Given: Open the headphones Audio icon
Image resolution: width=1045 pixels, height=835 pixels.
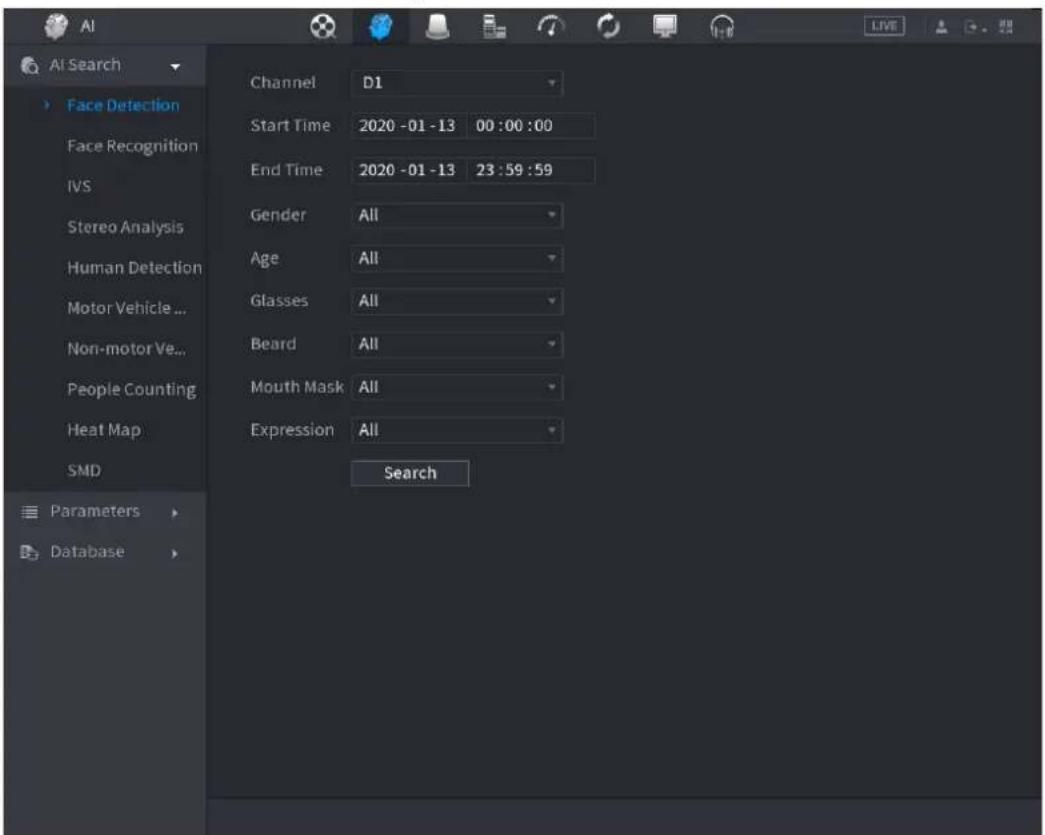Looking at the screenshot, I should click(722, 27).
